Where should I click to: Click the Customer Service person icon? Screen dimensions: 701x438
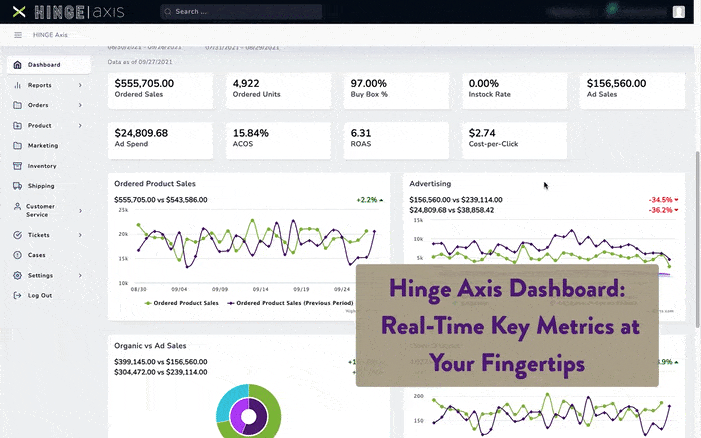[x=17, y=206]
